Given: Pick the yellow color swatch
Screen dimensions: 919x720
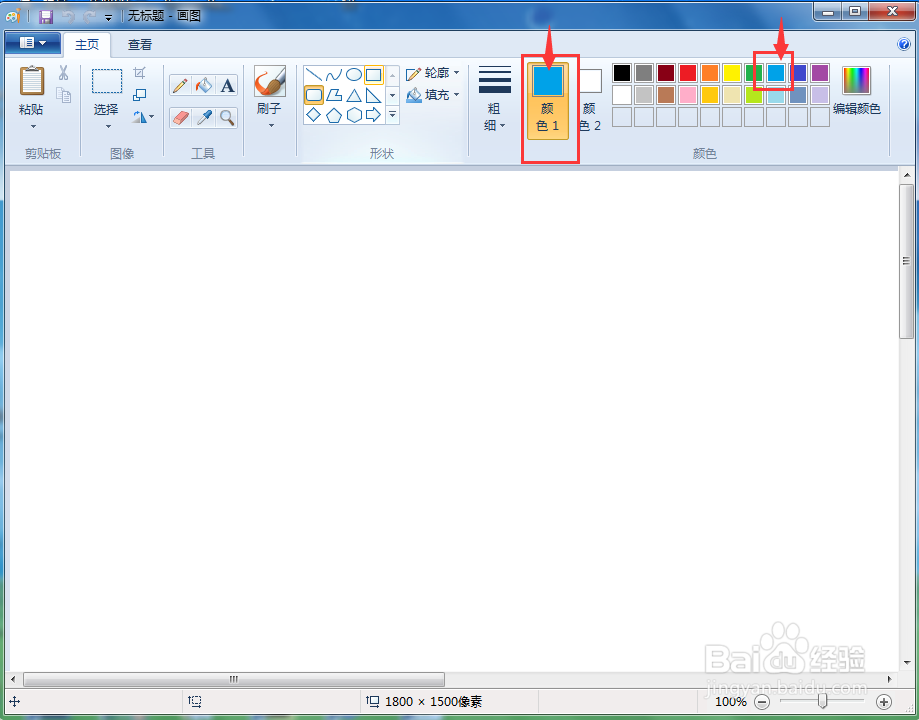Looking at the screenshot, I should 732,73.
